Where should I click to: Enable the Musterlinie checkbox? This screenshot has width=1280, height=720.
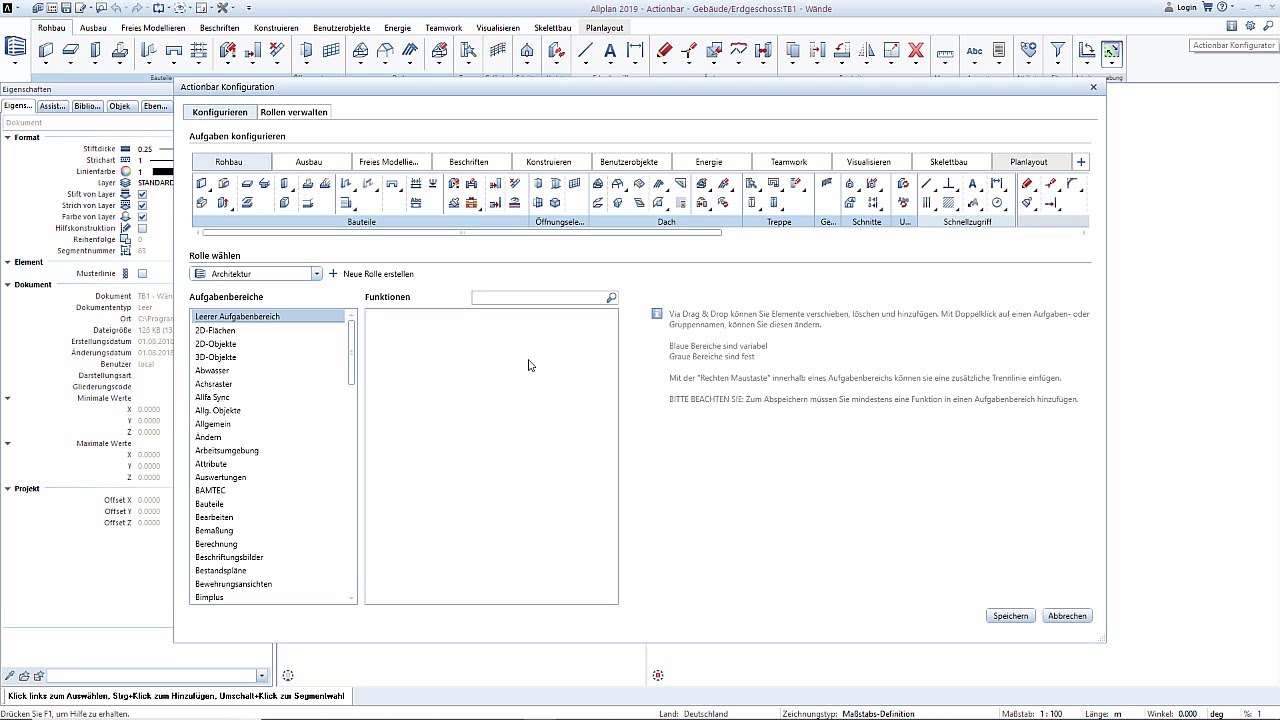coord(142,273)
